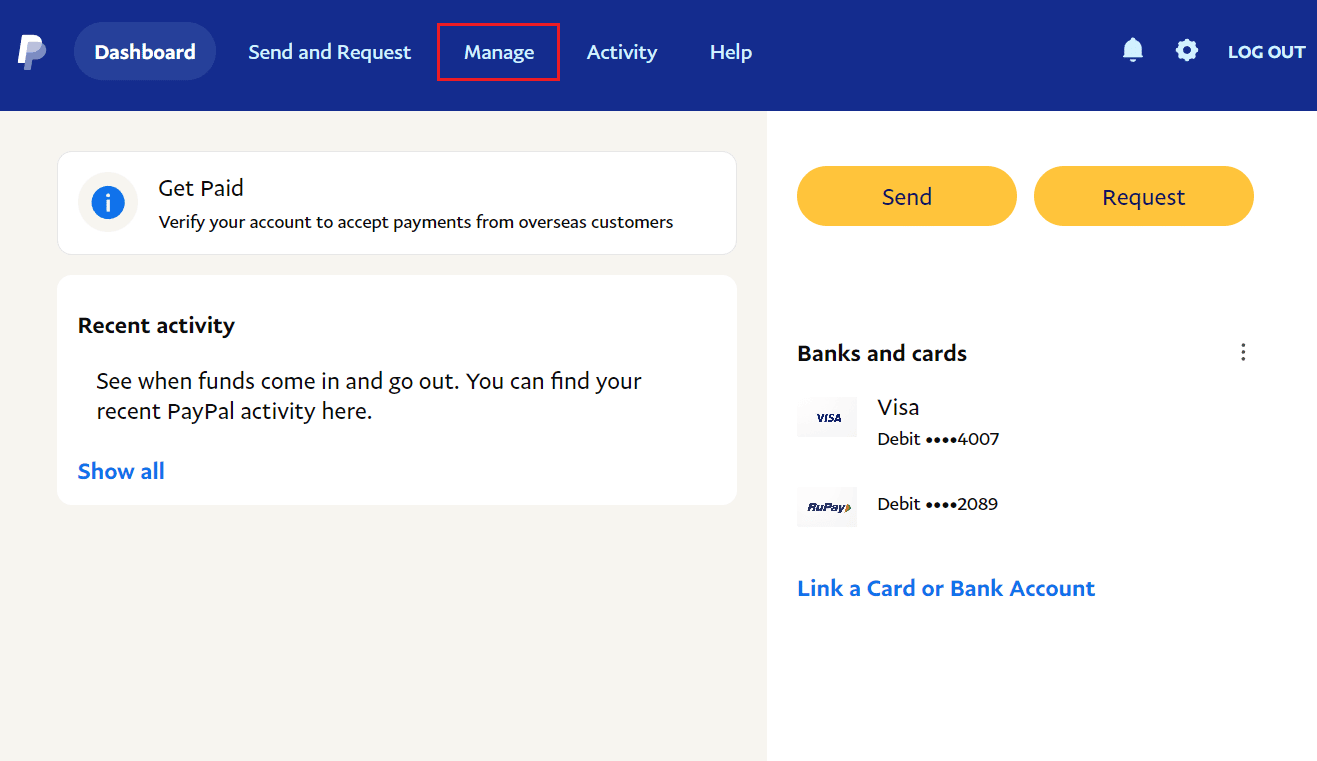Click the LOG OUT link

[1266, 52]
